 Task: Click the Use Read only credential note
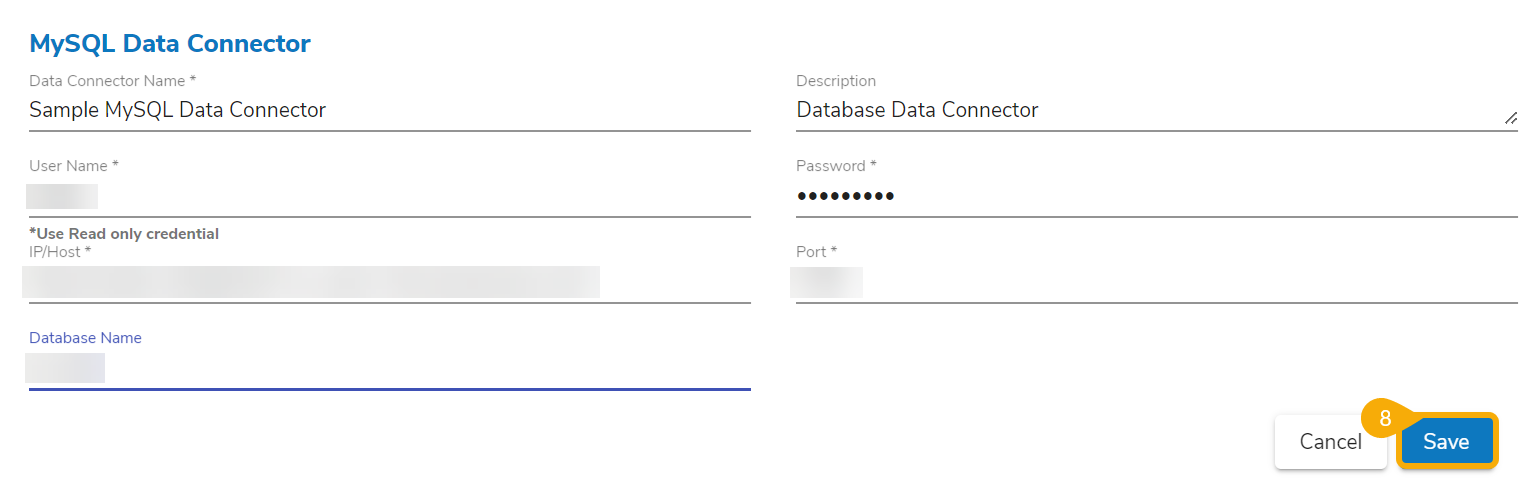coord(124,234)
